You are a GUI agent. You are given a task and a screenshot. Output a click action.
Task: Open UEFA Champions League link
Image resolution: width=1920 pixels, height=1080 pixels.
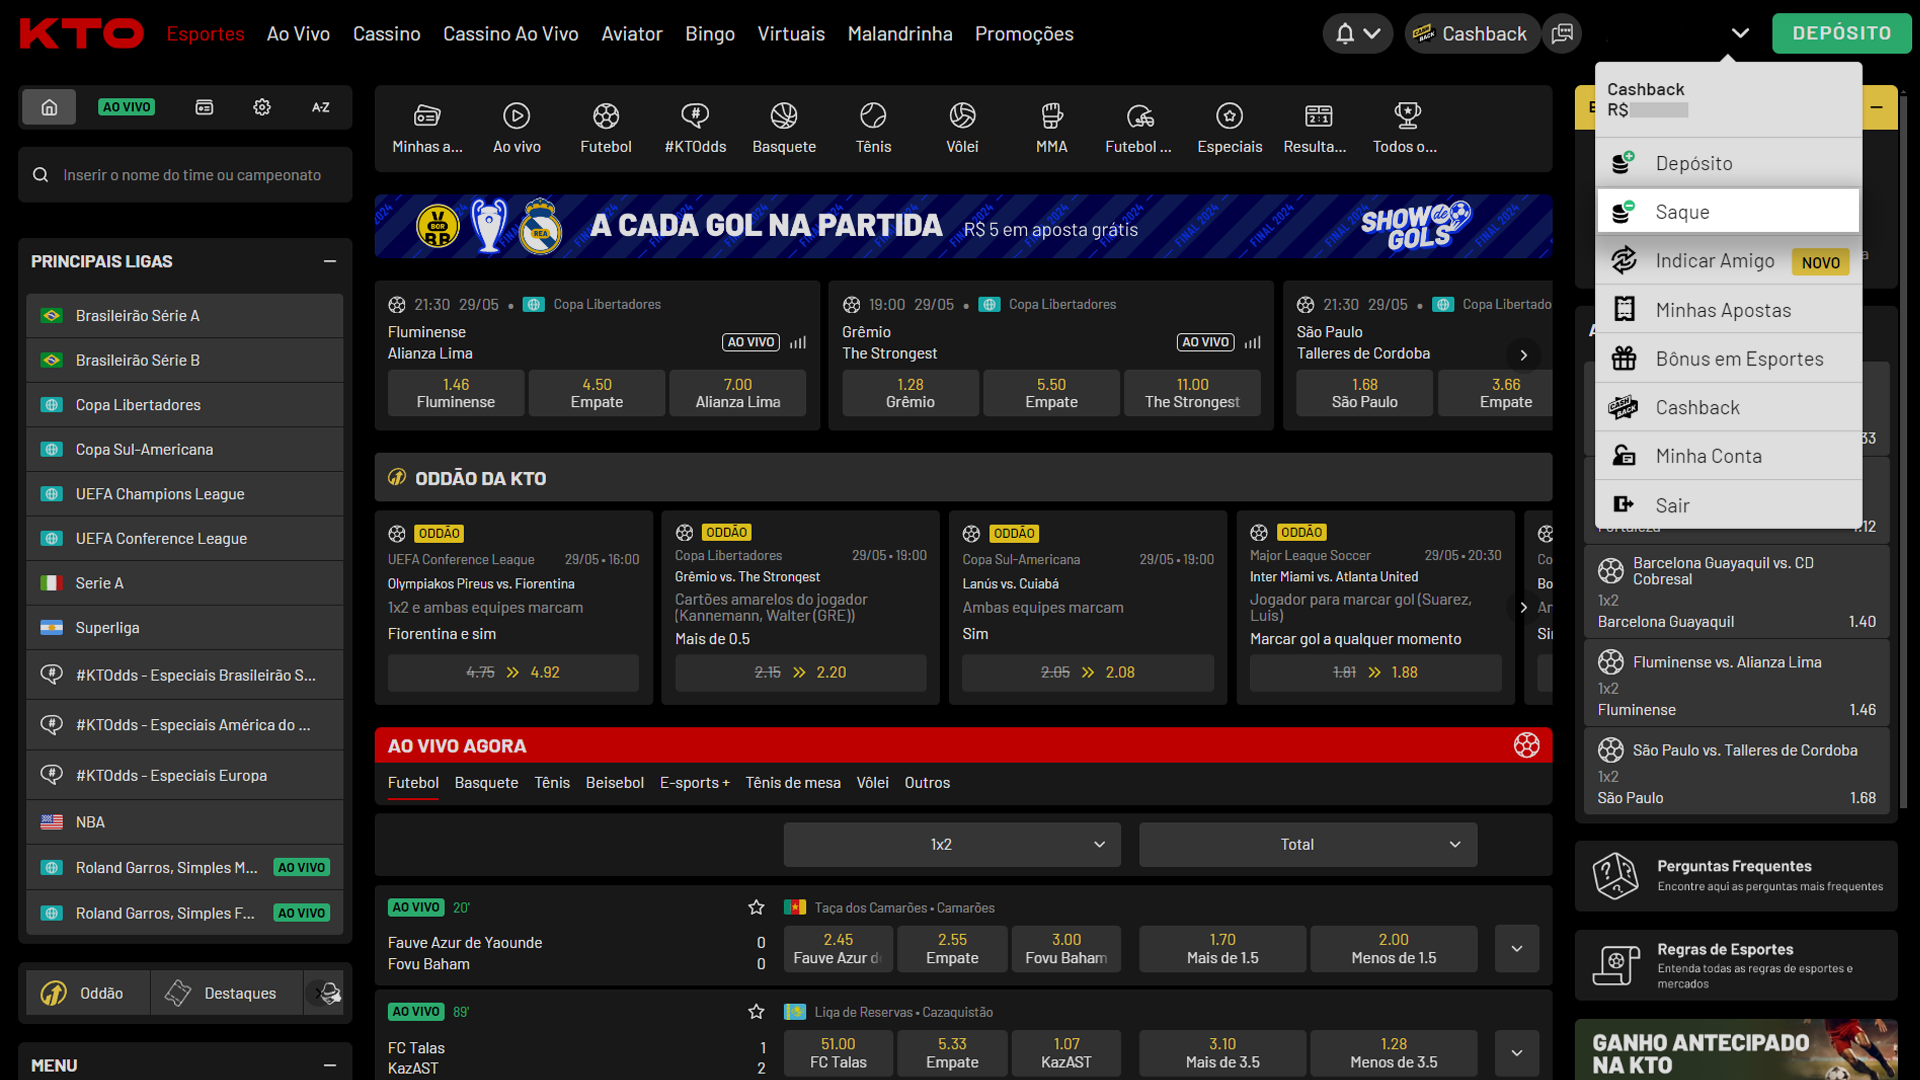pos(185,494)
